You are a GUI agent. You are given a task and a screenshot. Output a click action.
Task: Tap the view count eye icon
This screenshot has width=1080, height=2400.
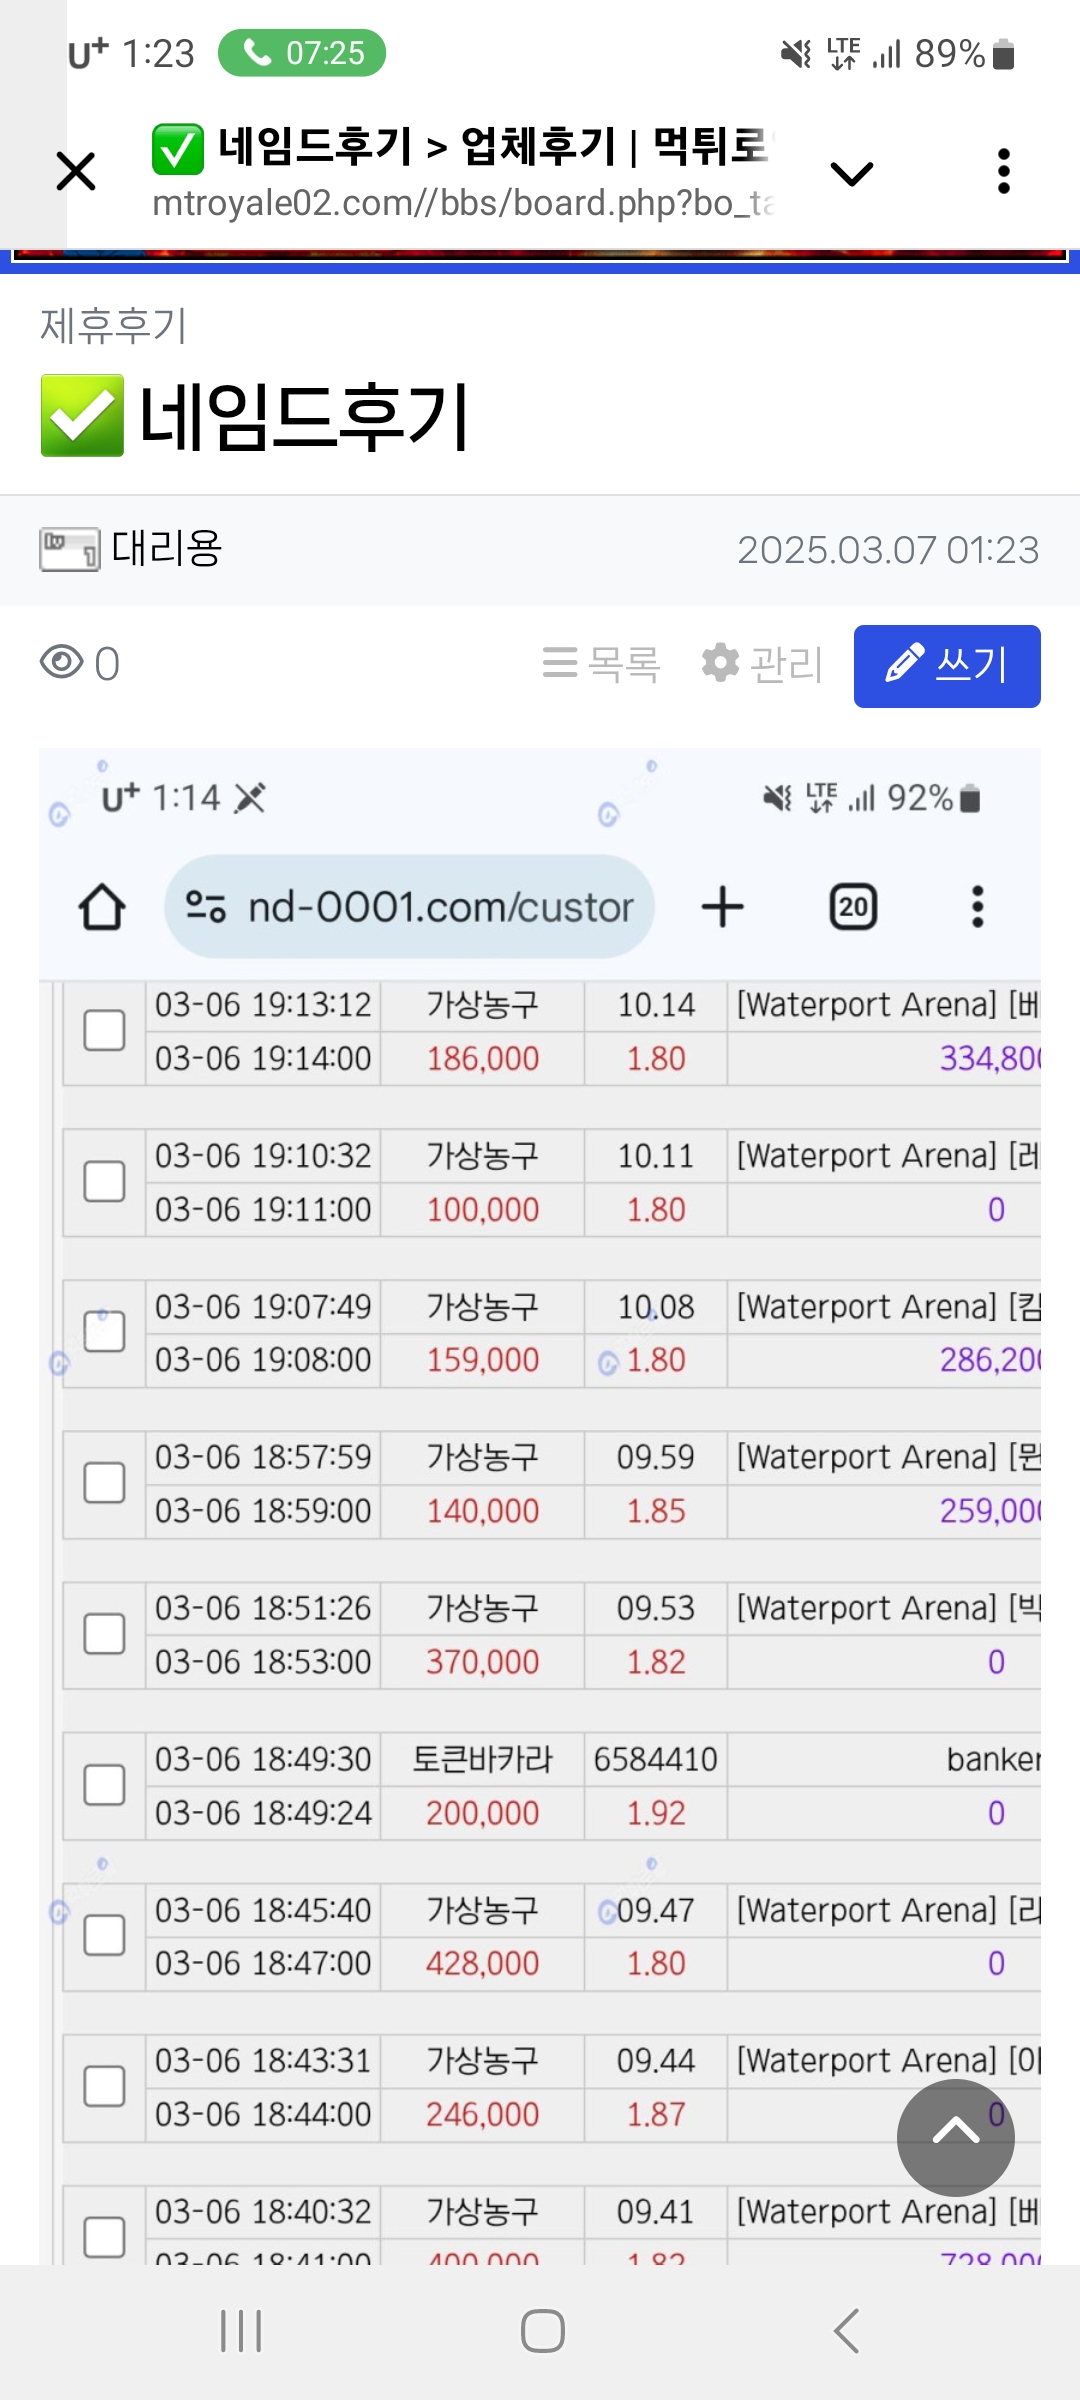pyautogui.click(x=62, y=662)
